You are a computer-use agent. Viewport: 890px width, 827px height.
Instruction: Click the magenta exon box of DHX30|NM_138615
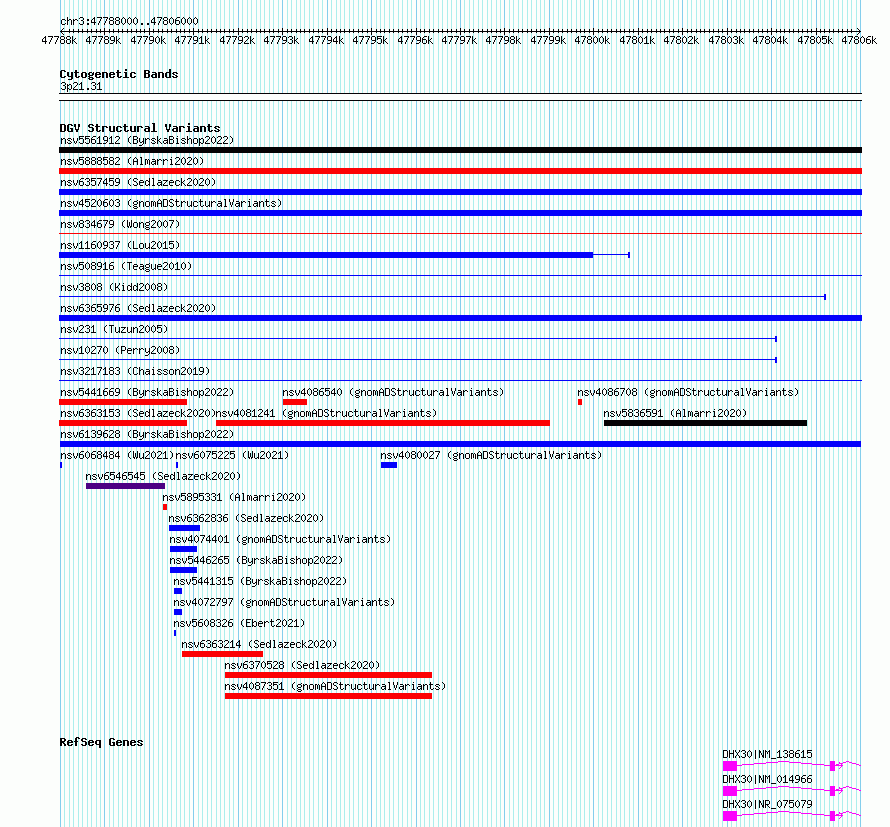tap(730, 766)
